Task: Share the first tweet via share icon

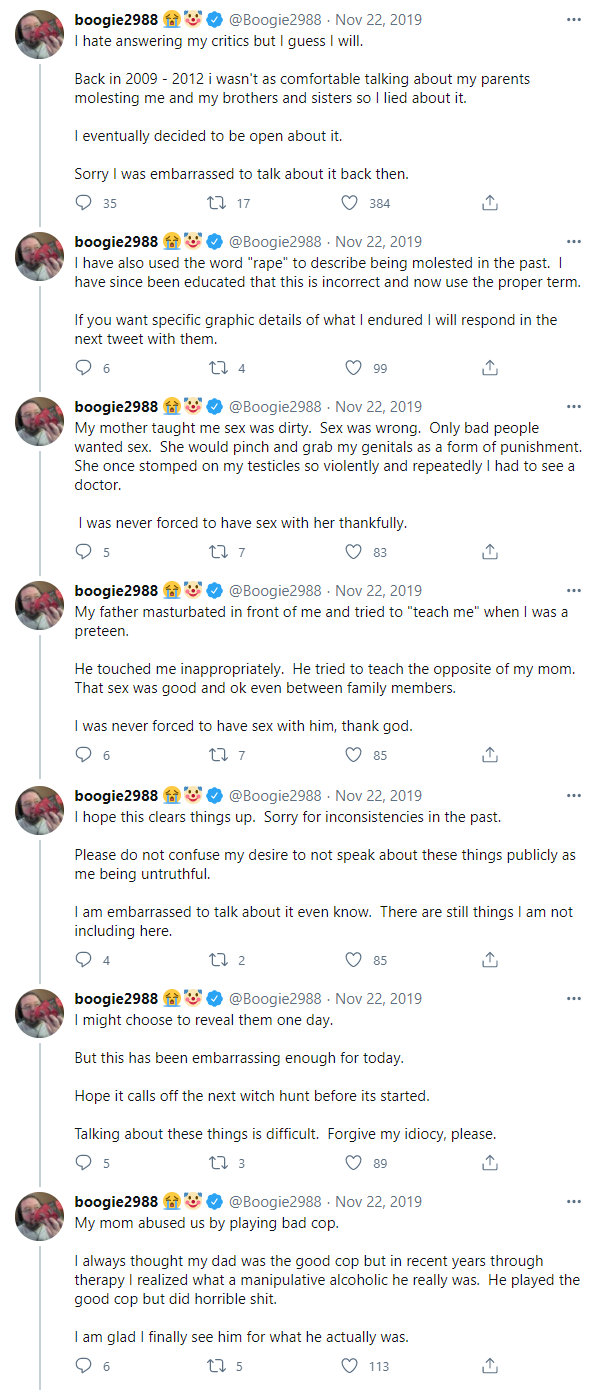Action: pyautogui.click(x=489, y=202)
